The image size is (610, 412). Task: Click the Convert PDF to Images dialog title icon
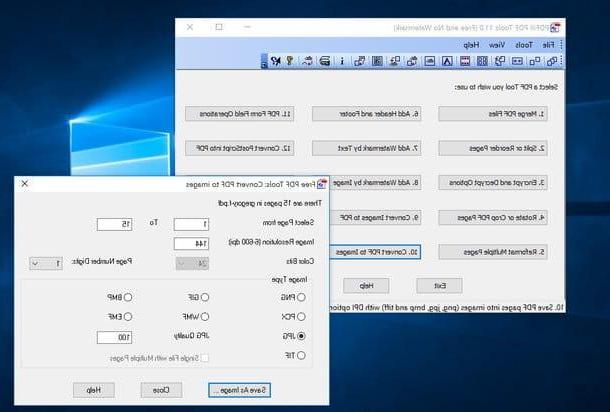coord(321,184)
